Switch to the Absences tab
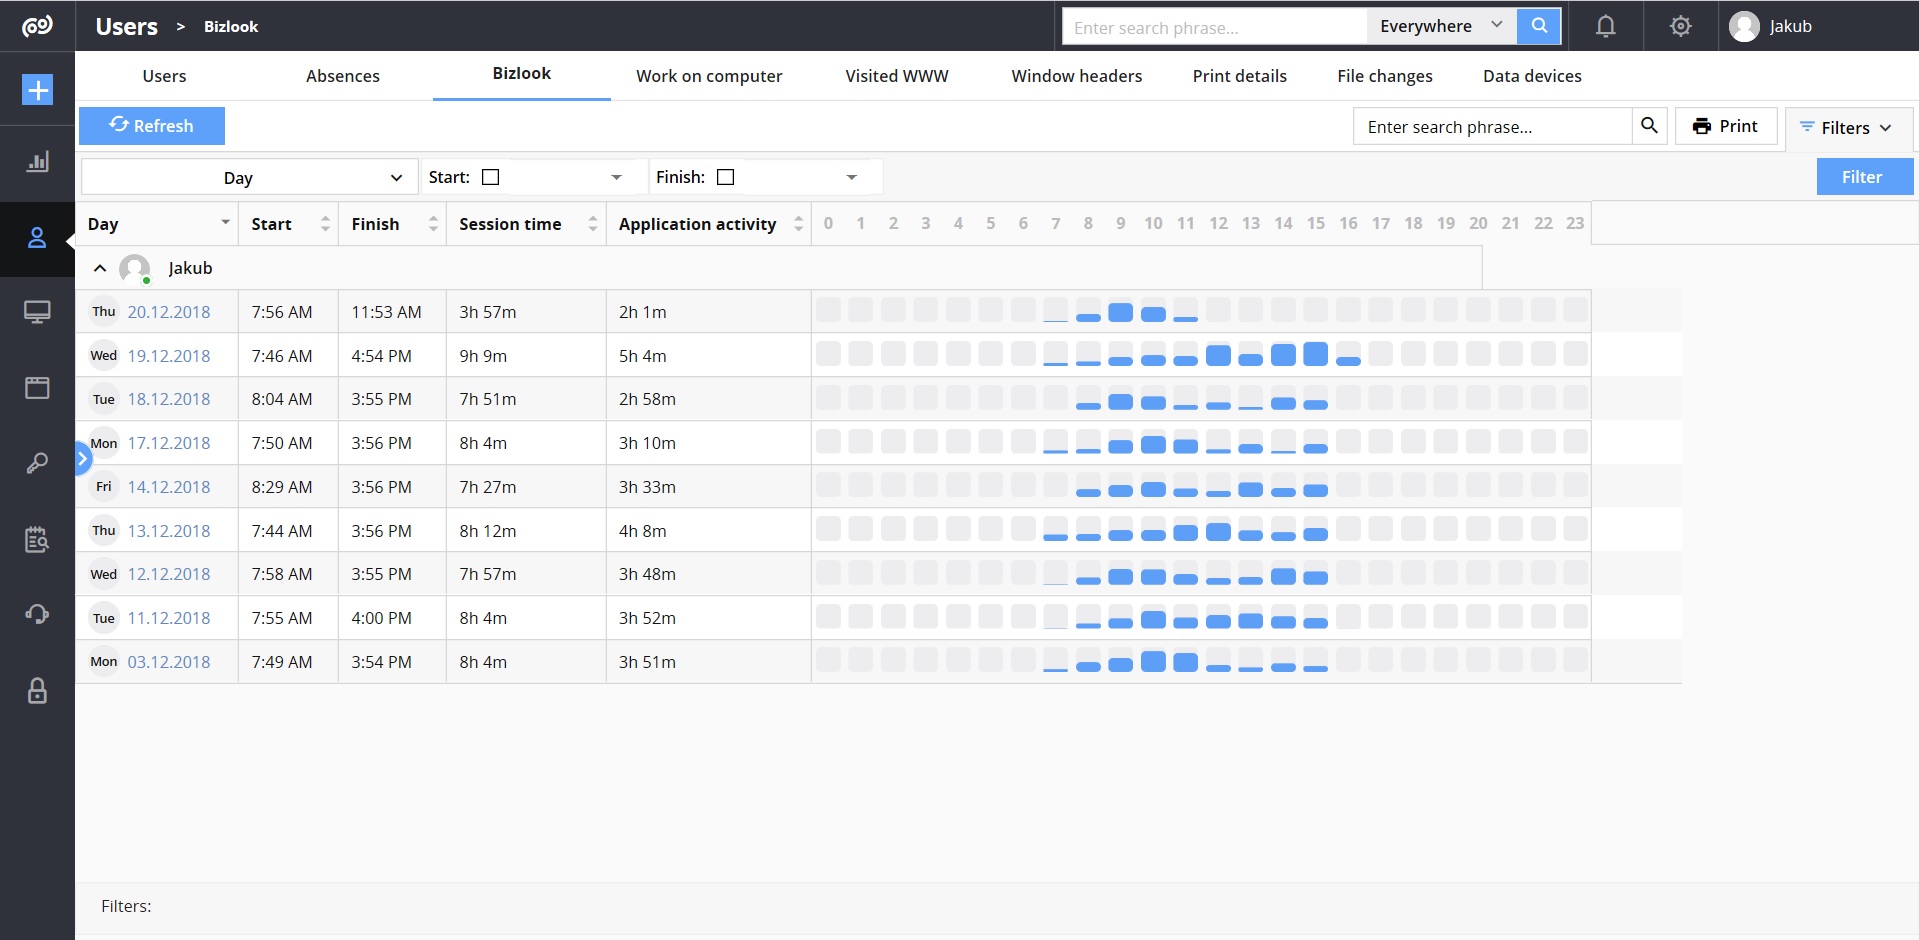Screen dimensions: 1919x940 (x=343, y=76)
